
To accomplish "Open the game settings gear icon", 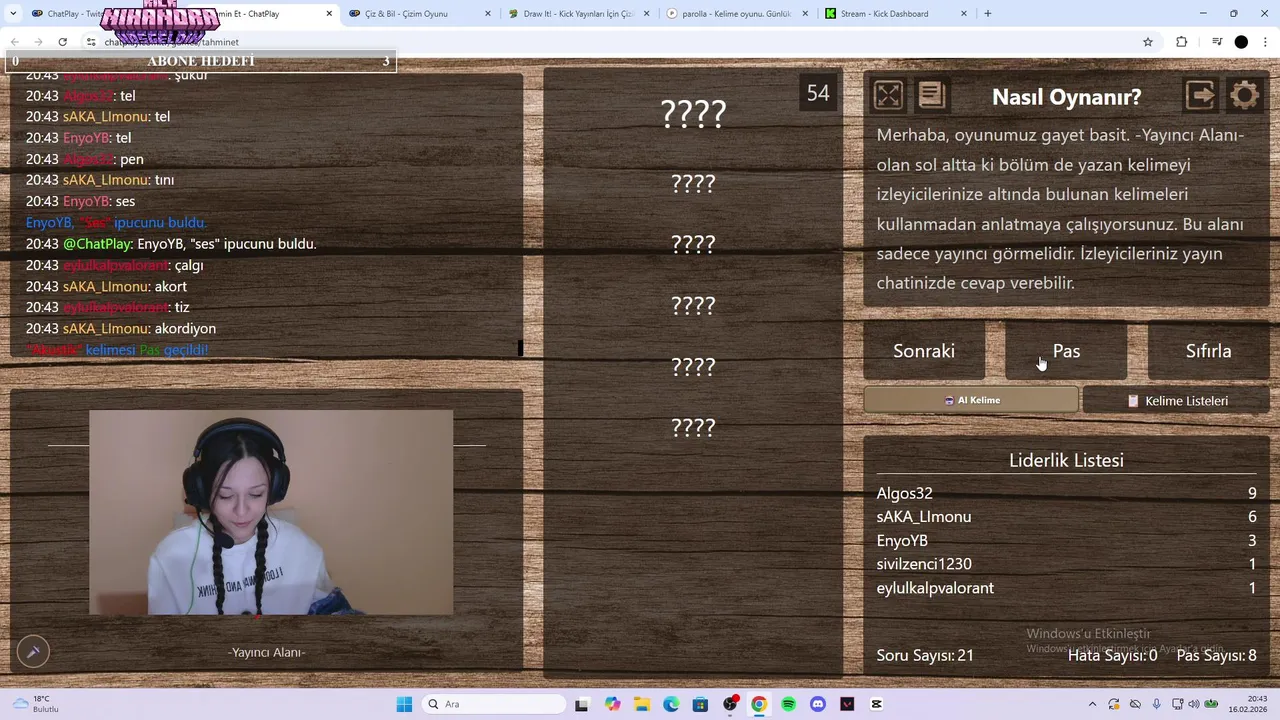I will point(1245,95).
